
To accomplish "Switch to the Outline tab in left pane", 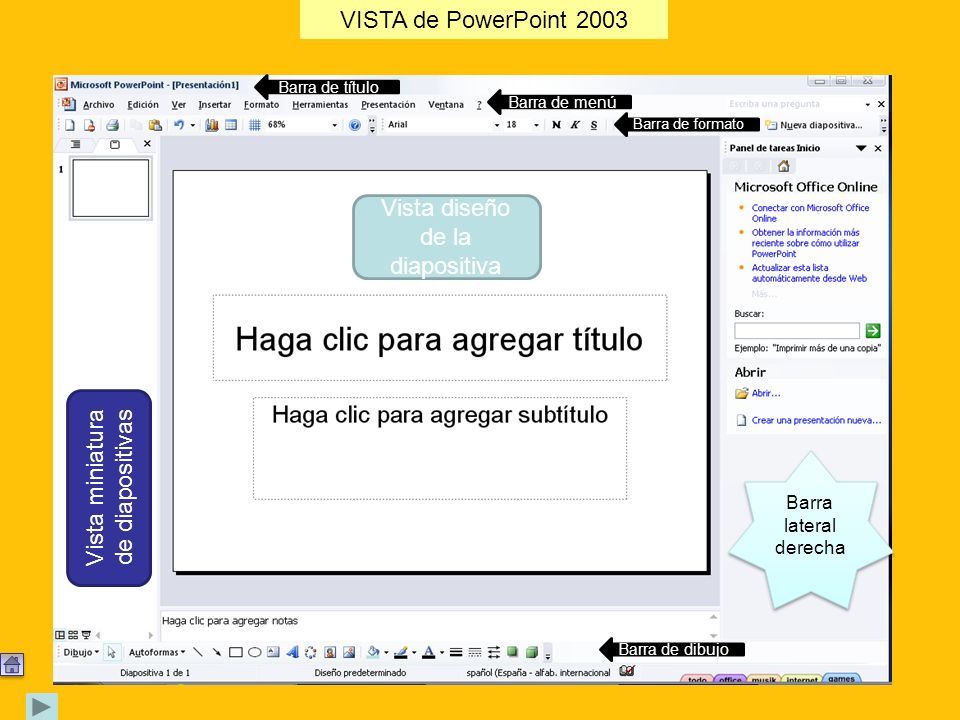I will [x=75, y=144].
